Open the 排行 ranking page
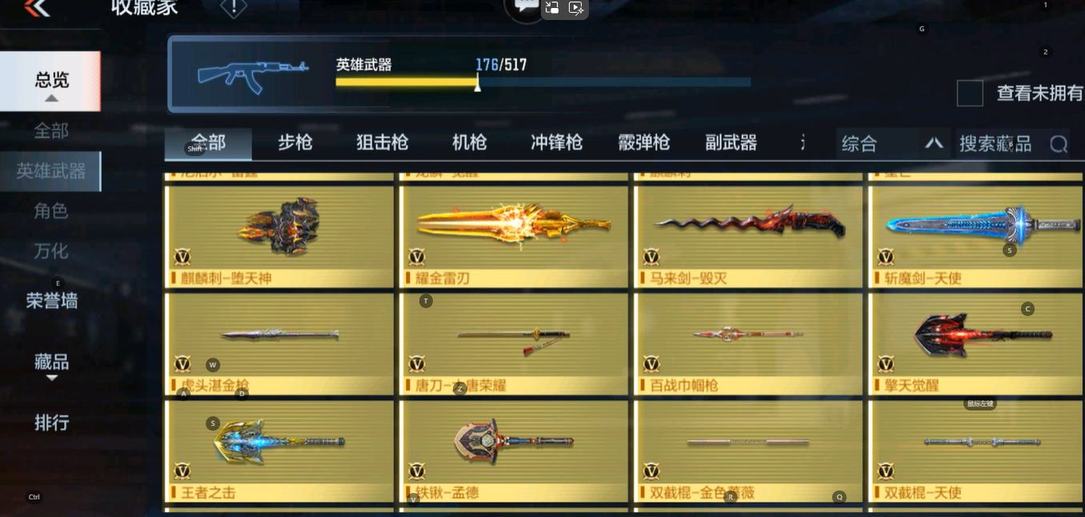 (51, 422)
